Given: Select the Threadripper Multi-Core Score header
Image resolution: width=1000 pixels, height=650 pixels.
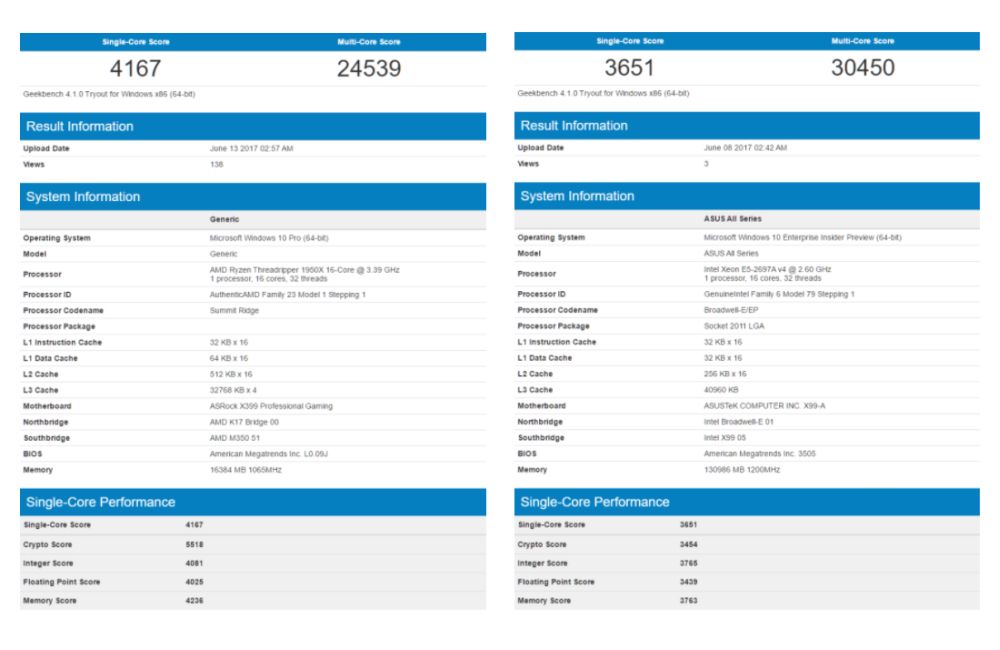Looking at the screenshot, I should [370, 41].
